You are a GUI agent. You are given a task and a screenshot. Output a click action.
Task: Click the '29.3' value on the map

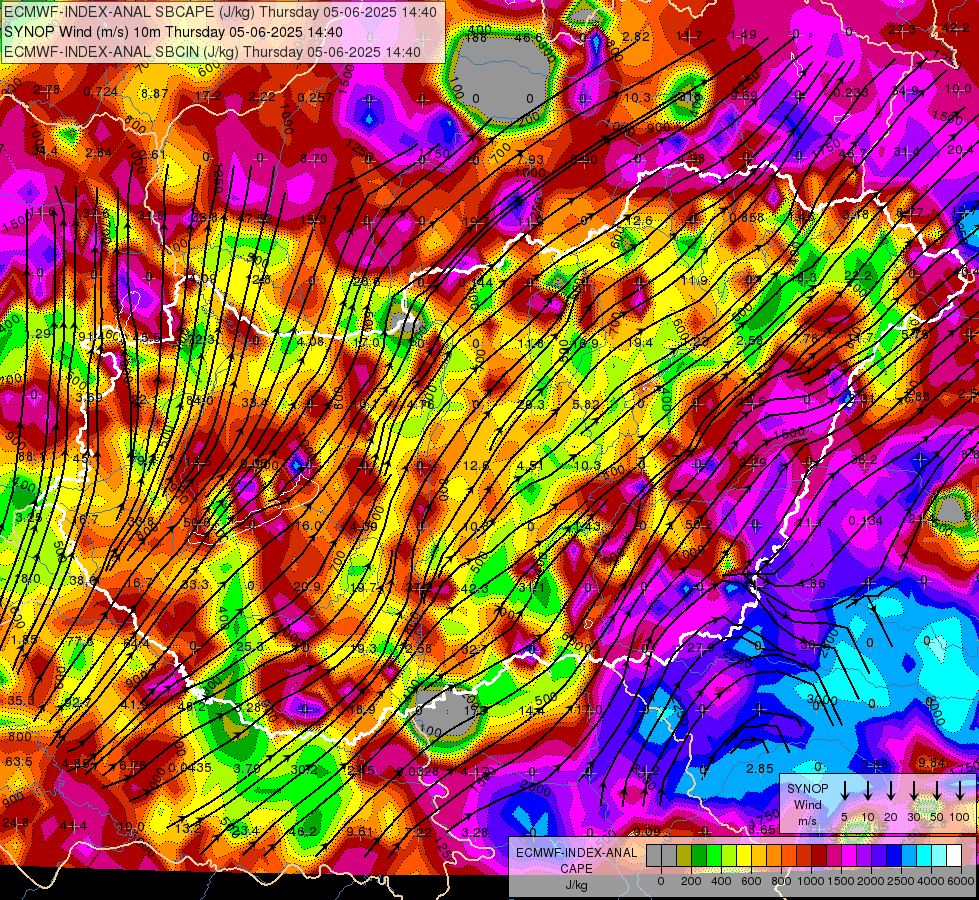coord(531,405)
